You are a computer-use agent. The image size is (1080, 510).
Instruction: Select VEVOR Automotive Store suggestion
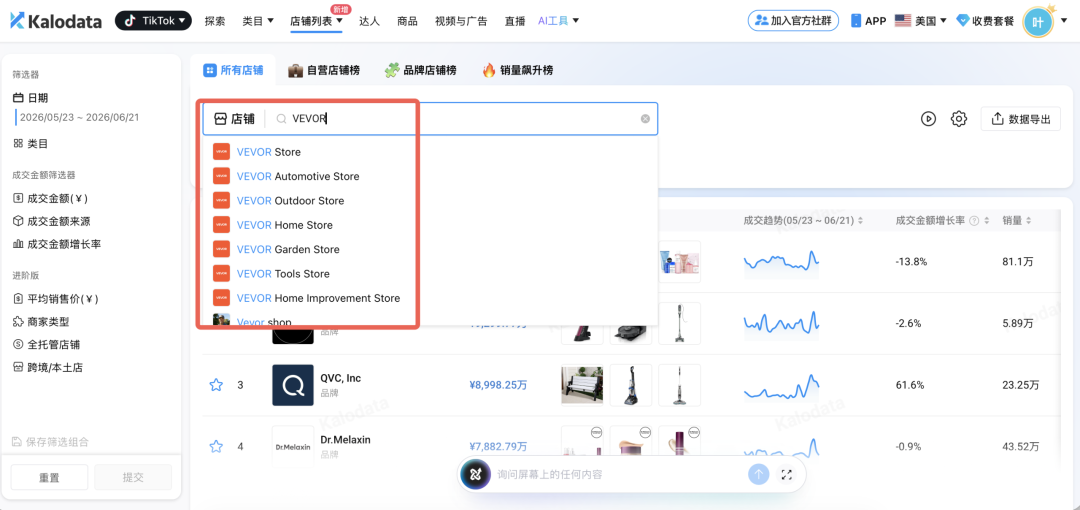coord(430,176)
